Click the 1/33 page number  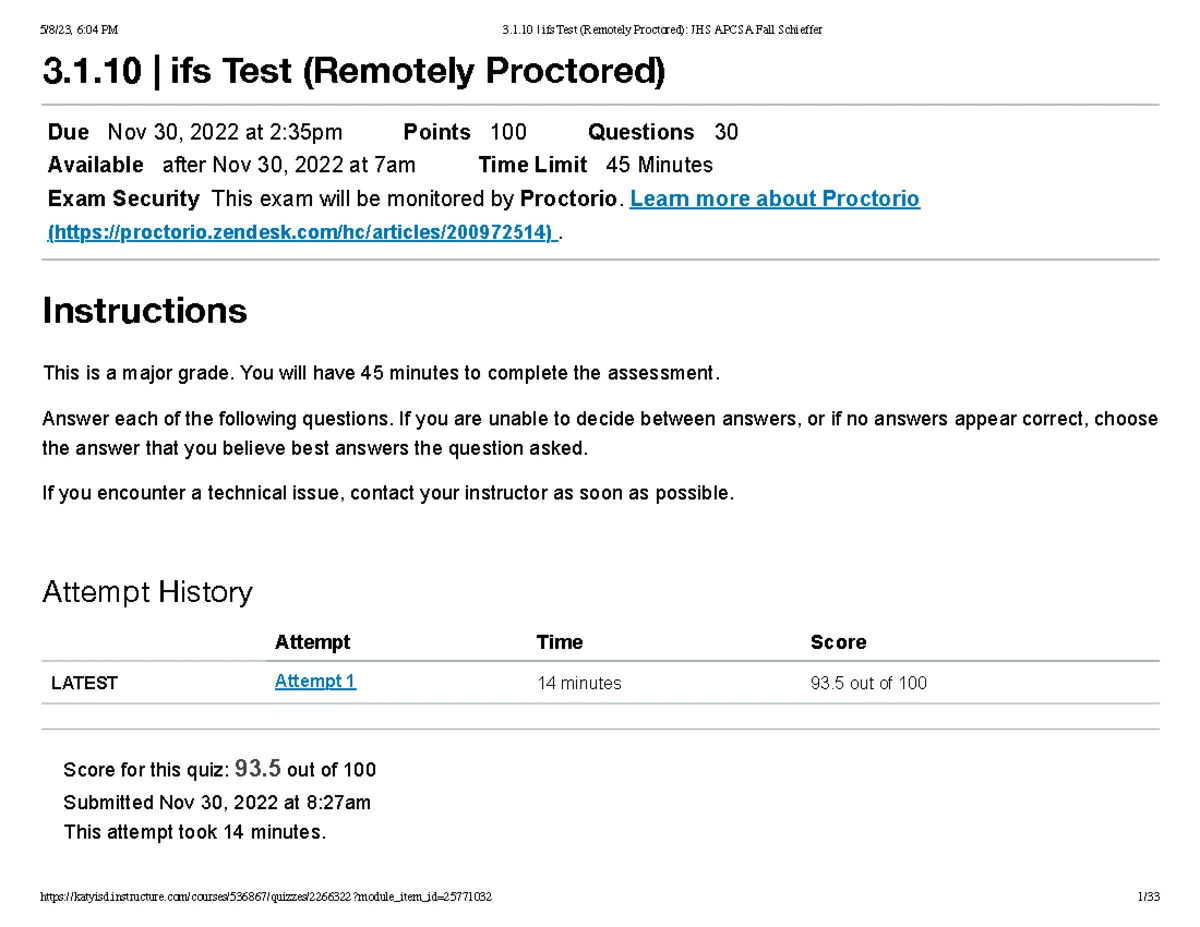1148,897
